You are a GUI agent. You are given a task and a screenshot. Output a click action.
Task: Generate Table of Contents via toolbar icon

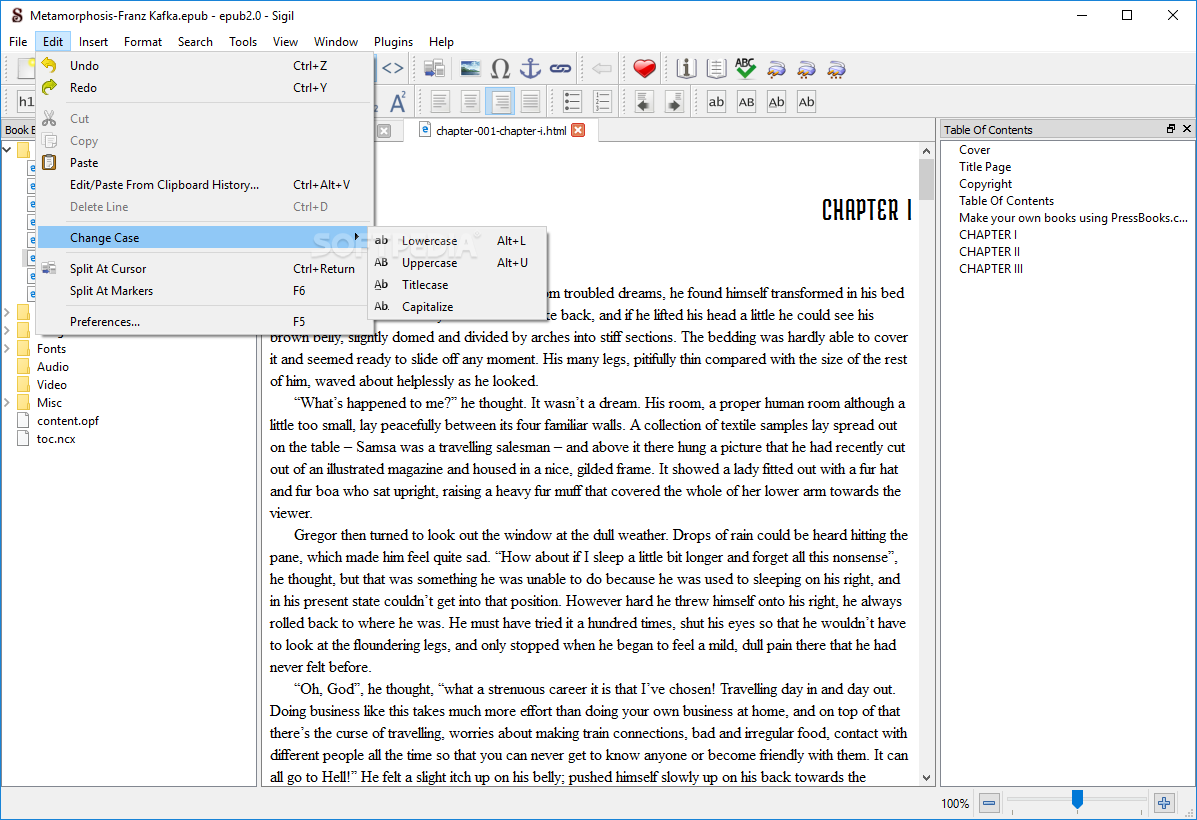pos(715,69)
